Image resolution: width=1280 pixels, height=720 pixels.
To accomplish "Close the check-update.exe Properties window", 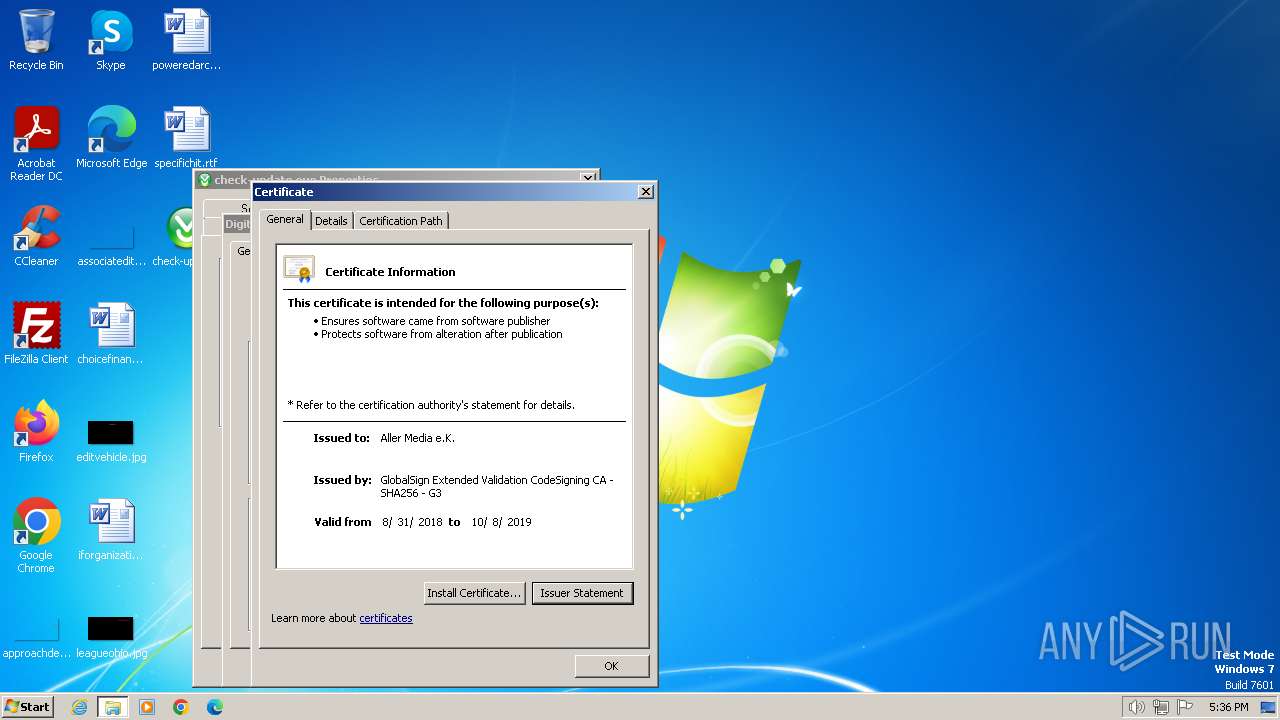I will coord(588,179).
